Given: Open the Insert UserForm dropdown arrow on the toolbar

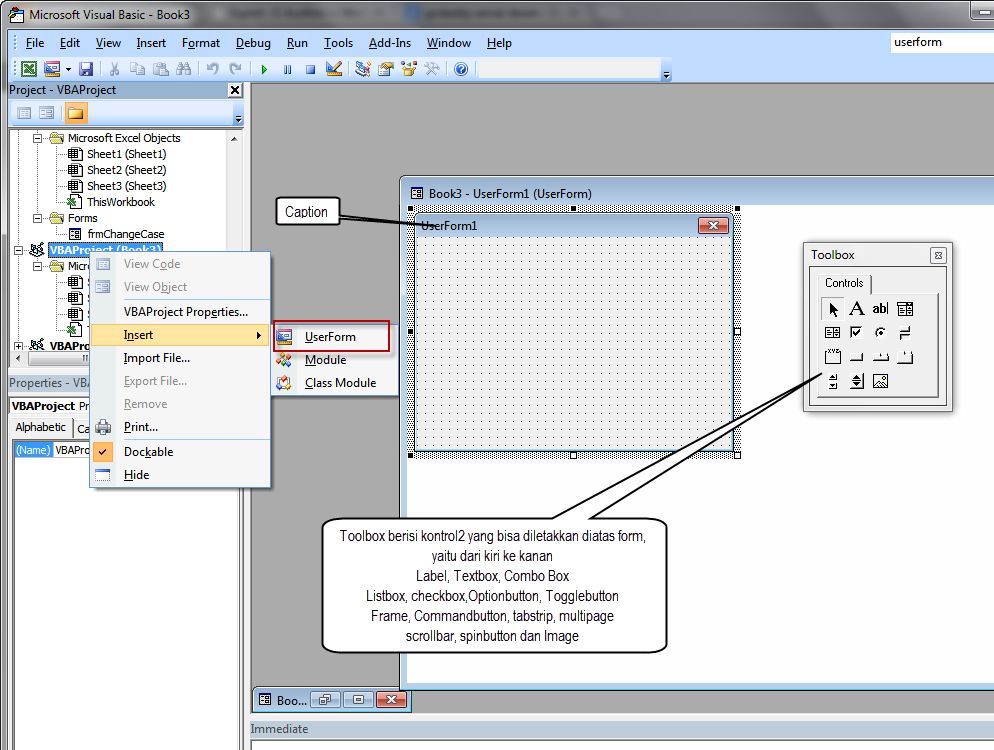Looking at the screenshot, I should (66, 68).
